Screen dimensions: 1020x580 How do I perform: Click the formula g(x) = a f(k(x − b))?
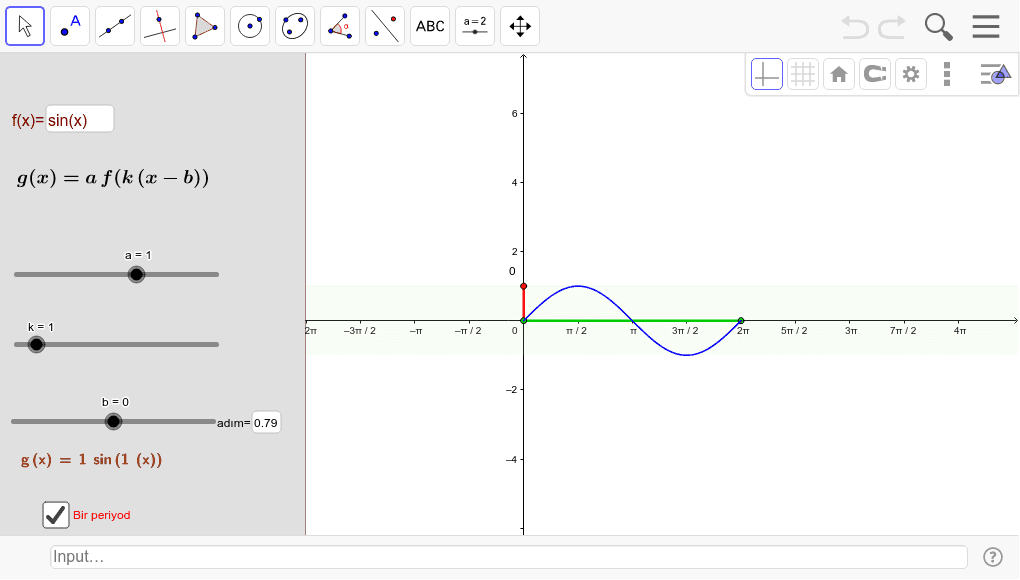(113, 178)
